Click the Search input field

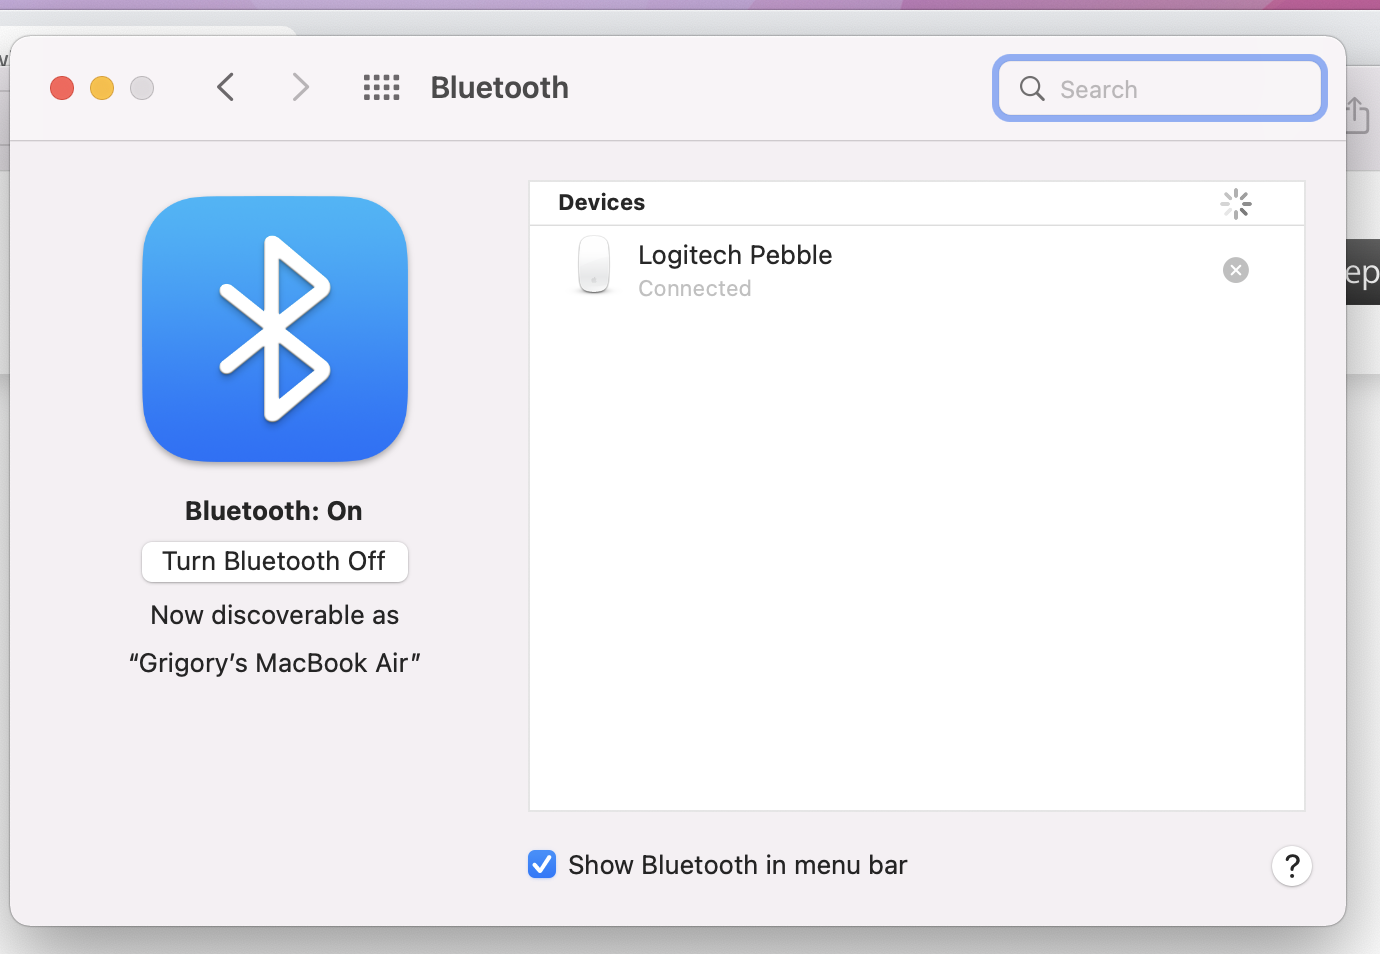click(x=1160, y=89)
